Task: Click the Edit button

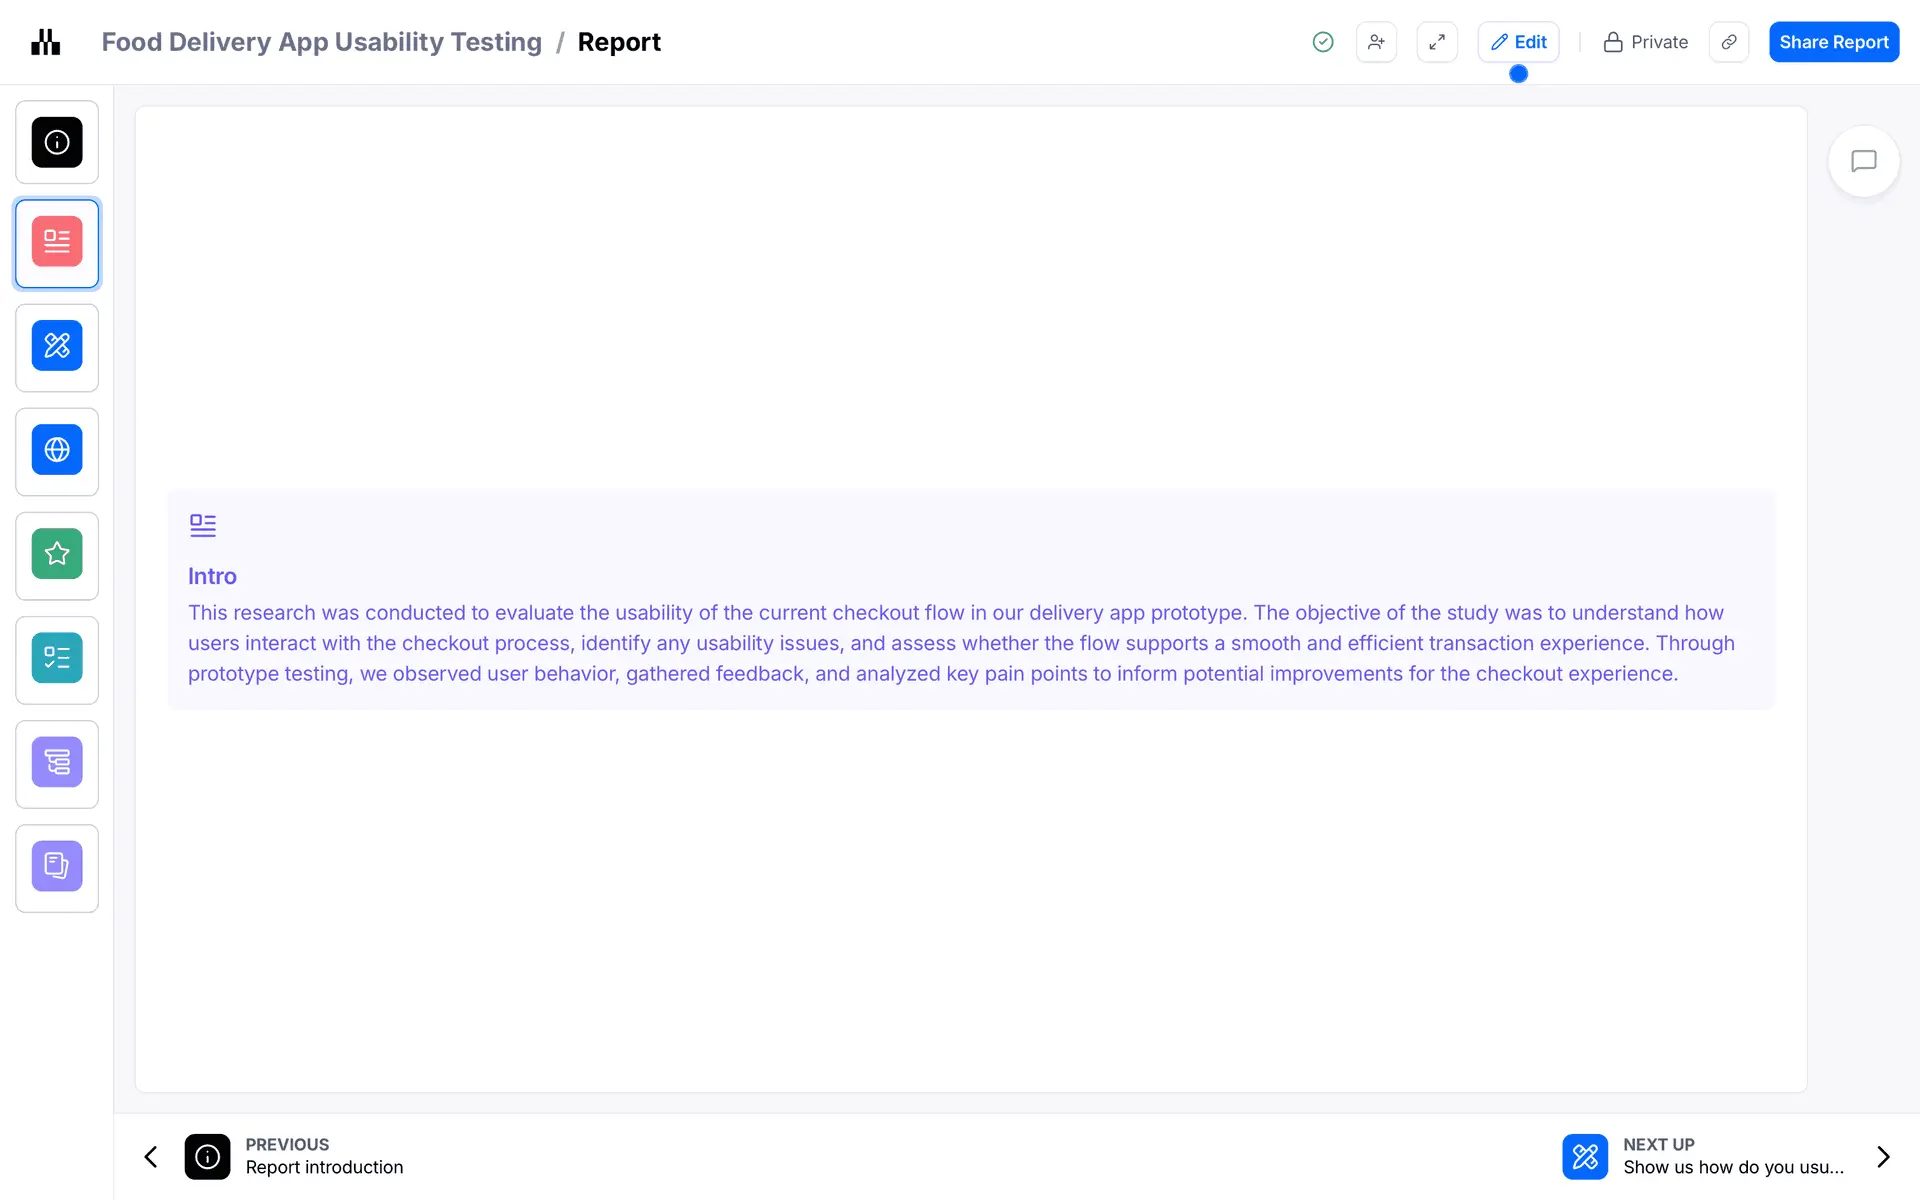Action: click(1518, 42)
